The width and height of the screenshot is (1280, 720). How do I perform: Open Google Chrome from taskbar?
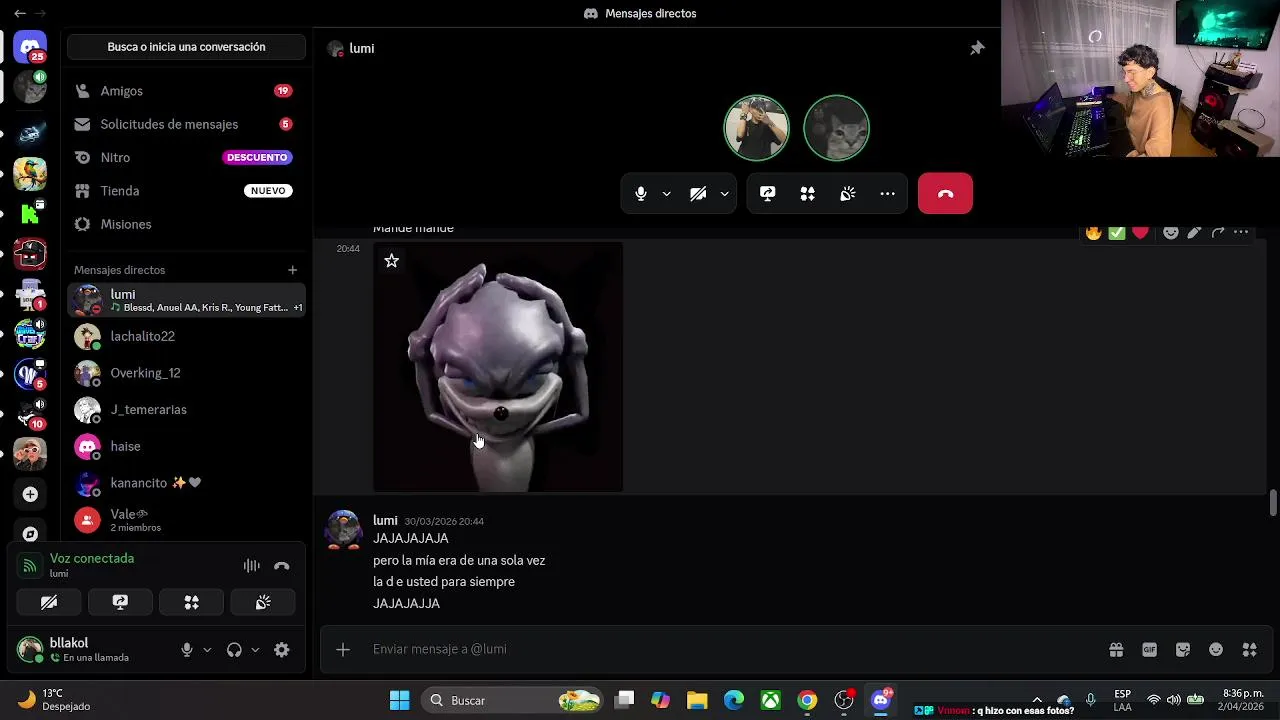point(807,700)
